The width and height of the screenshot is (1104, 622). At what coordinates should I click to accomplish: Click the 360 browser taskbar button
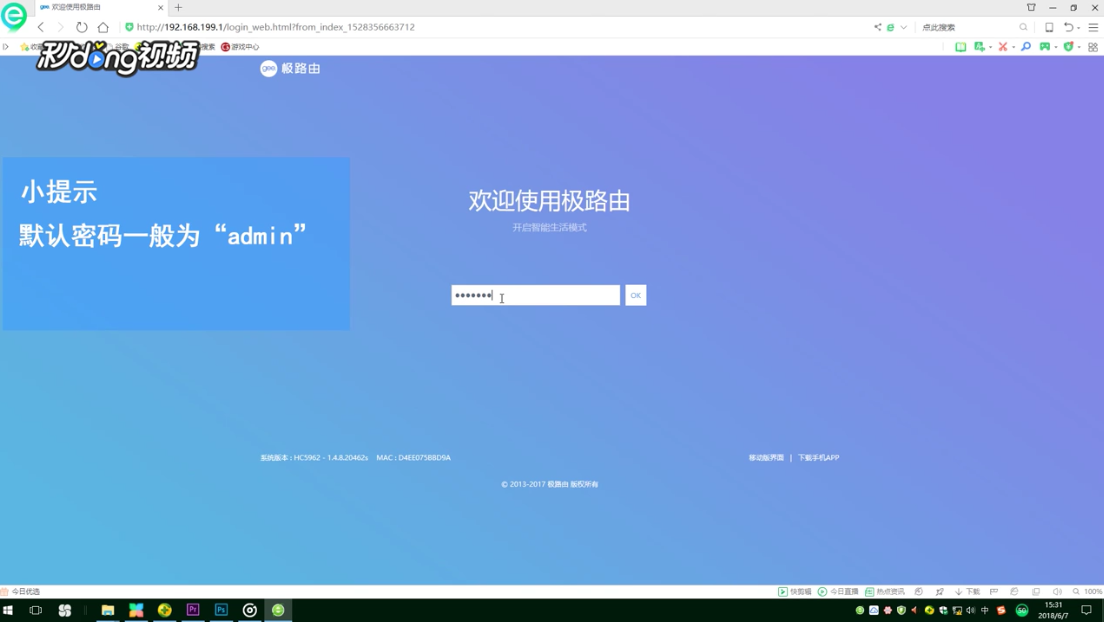[x=278, y=610]
